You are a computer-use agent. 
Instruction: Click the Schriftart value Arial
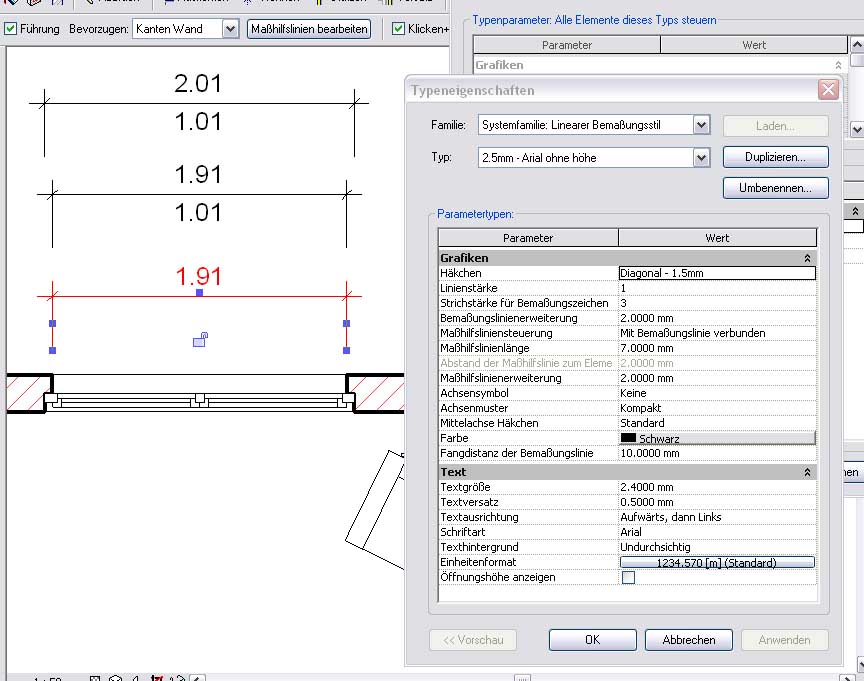717,532
